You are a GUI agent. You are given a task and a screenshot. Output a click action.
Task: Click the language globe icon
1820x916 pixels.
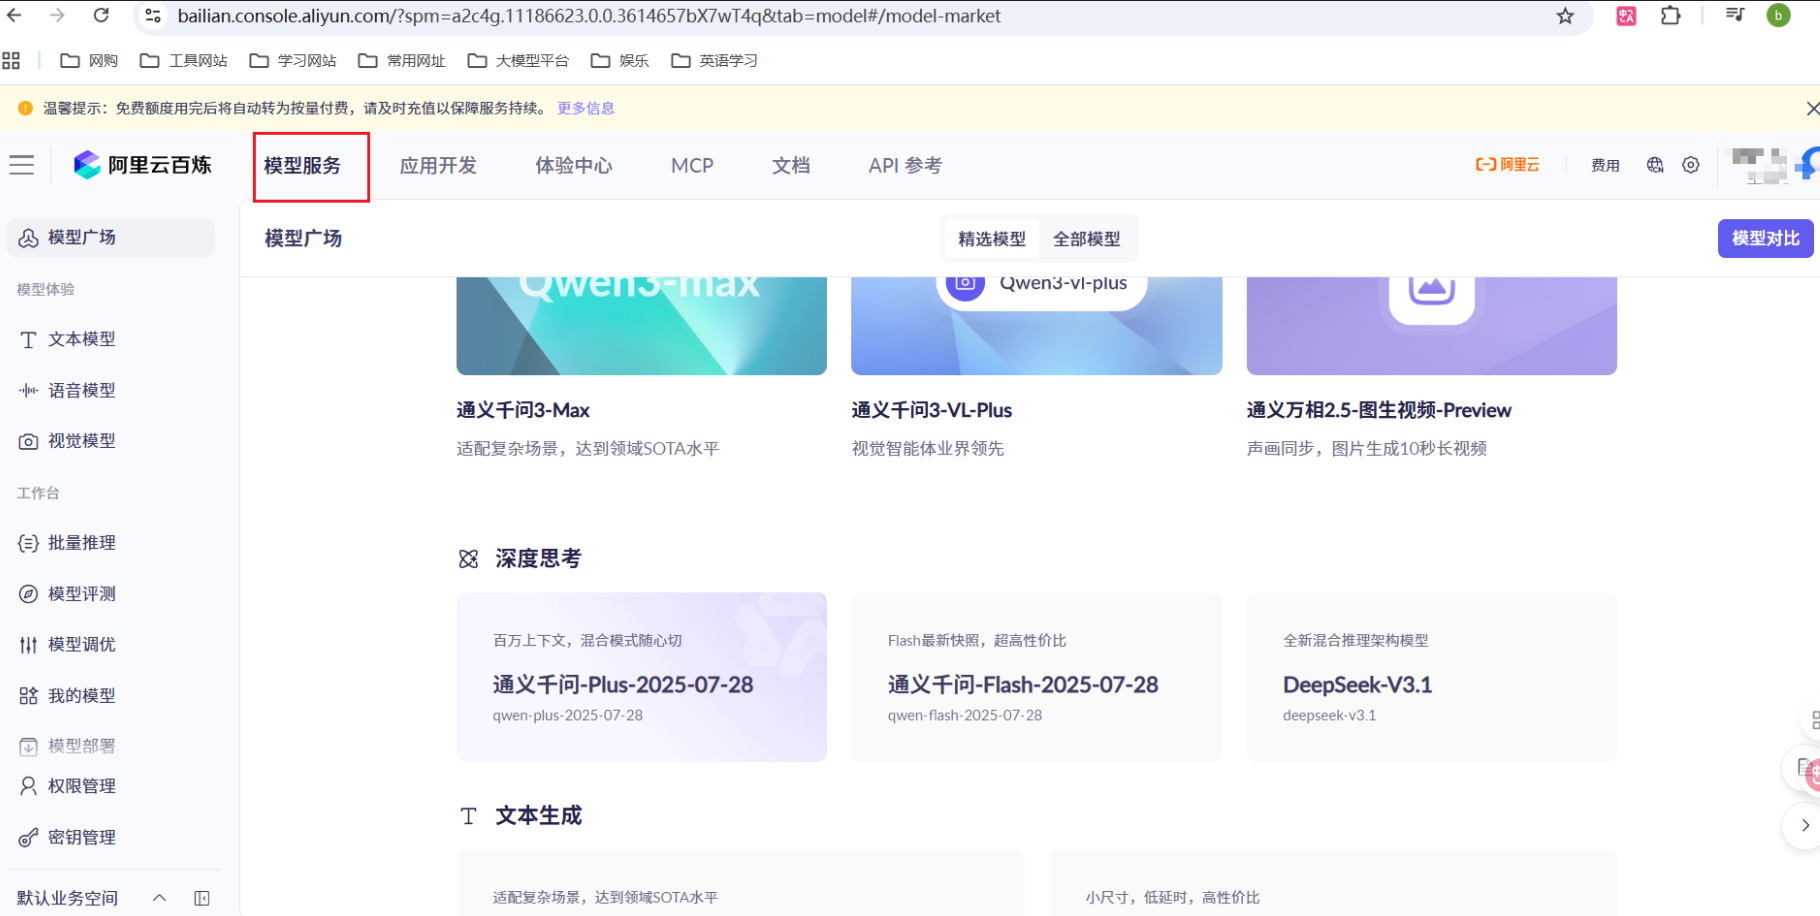[1655, 165]
